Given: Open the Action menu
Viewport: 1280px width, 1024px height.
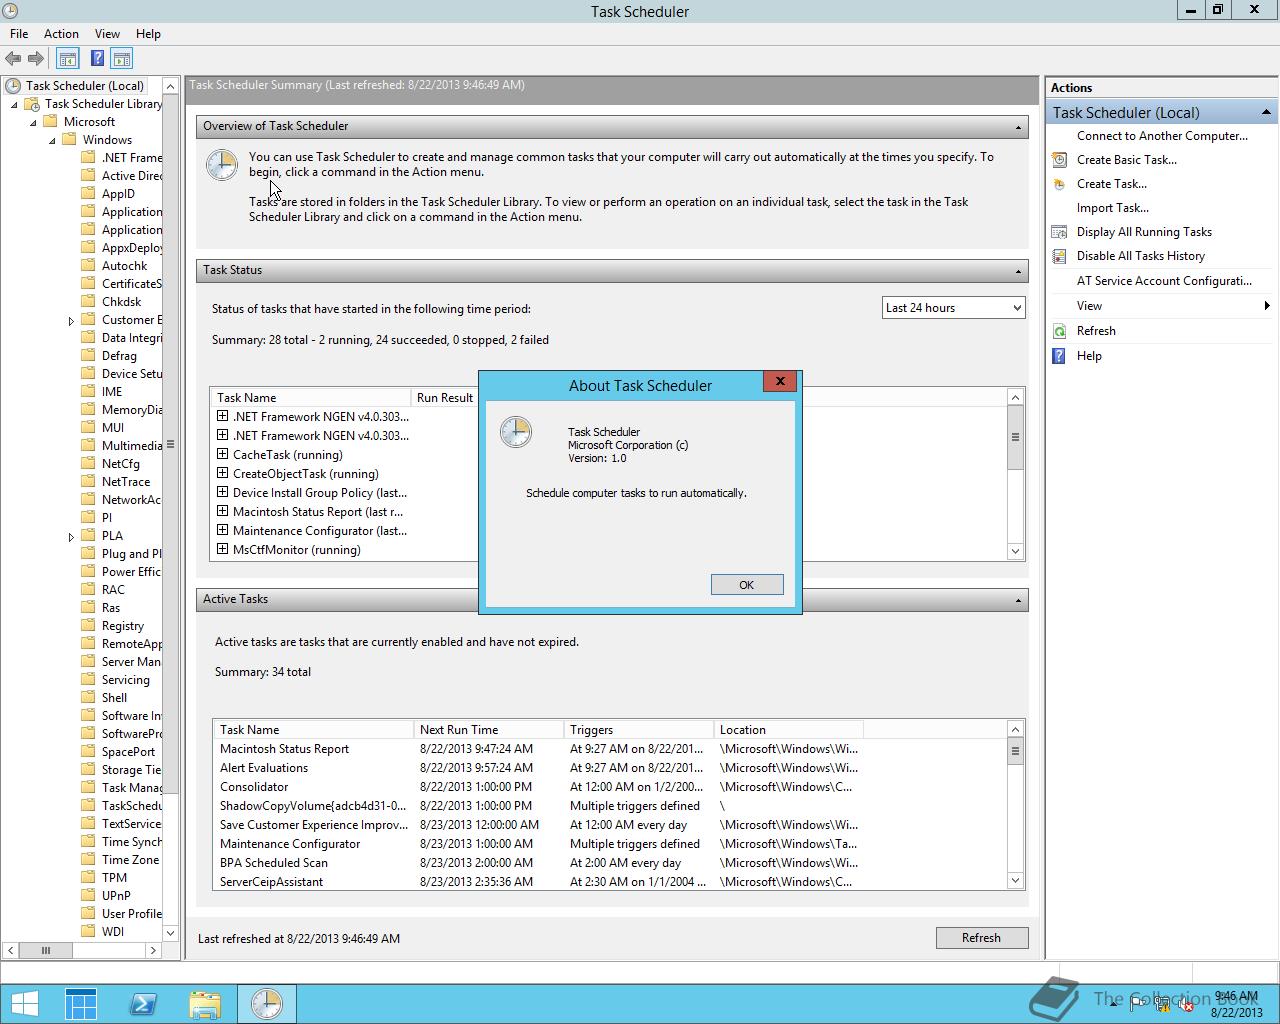Looking at the screenshot, I should click(61, 34).
